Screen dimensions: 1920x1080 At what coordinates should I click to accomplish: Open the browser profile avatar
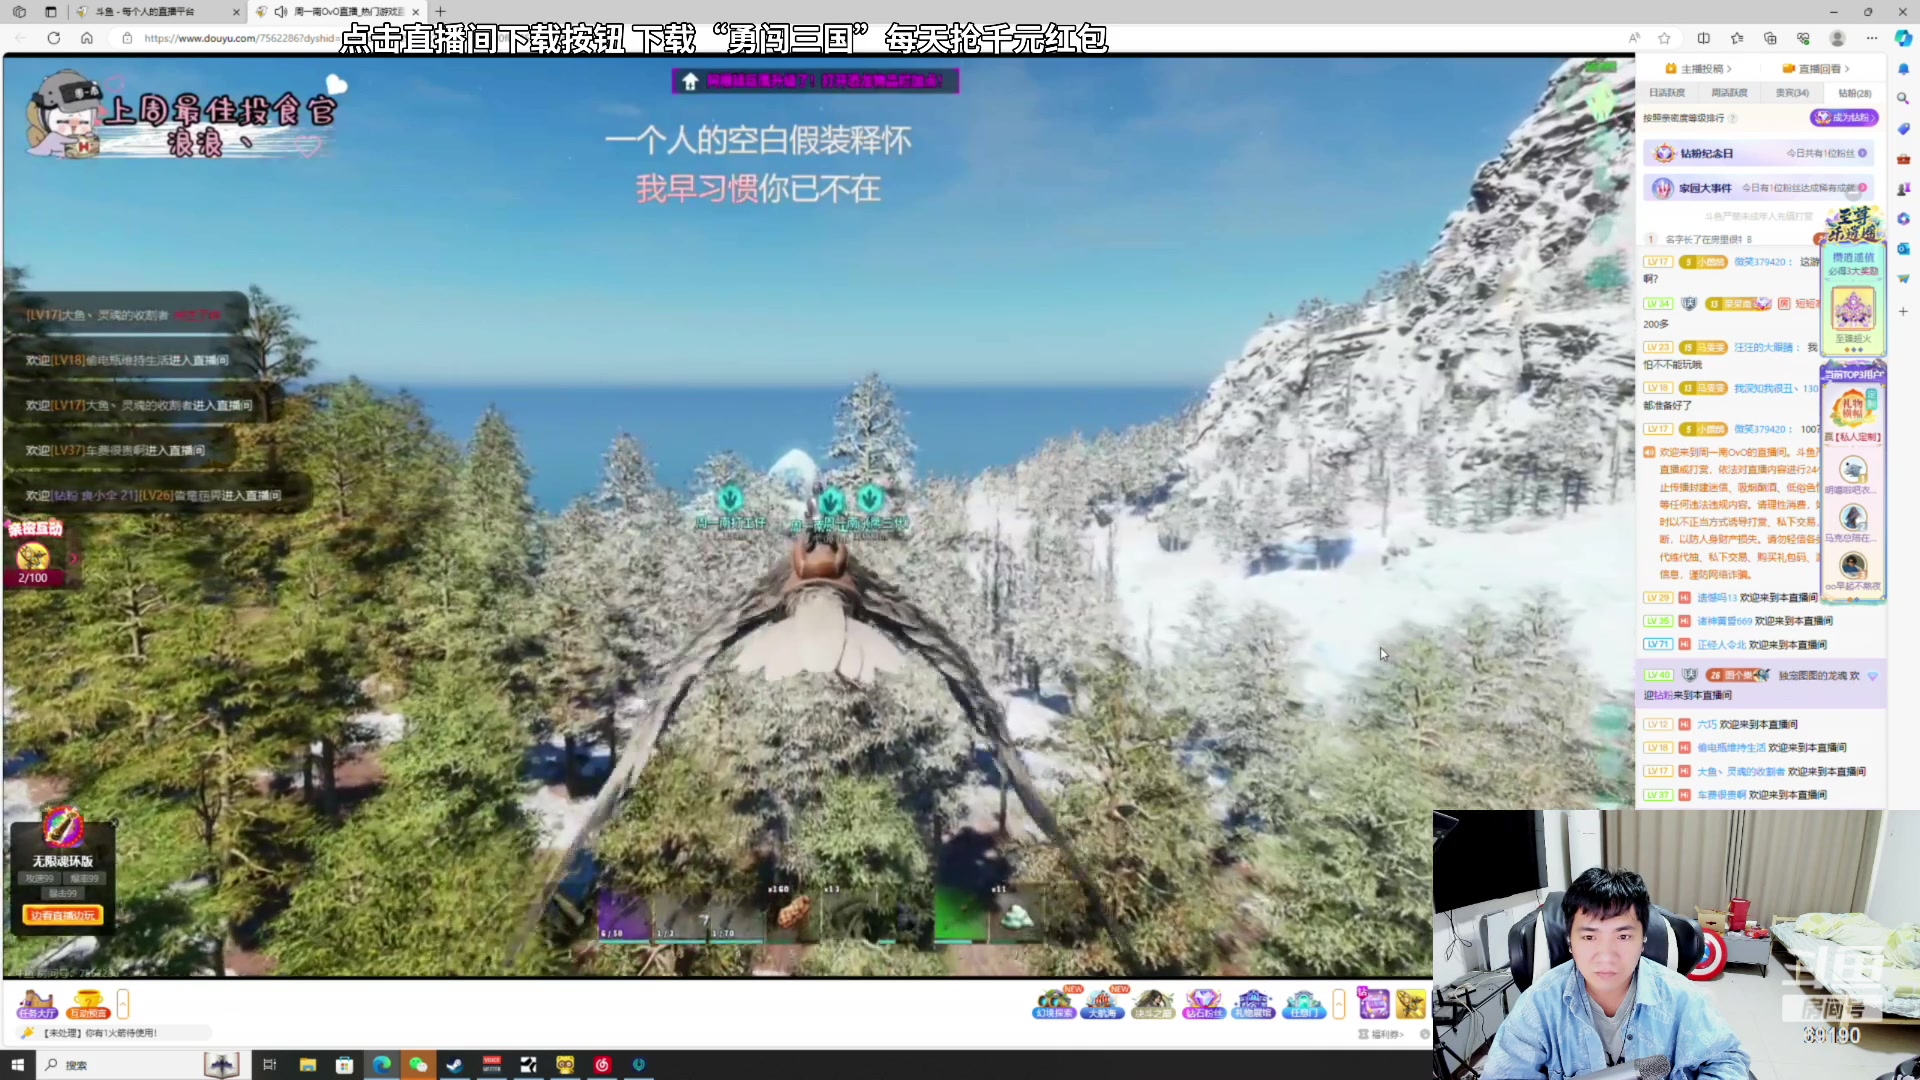click(1837, 38)
